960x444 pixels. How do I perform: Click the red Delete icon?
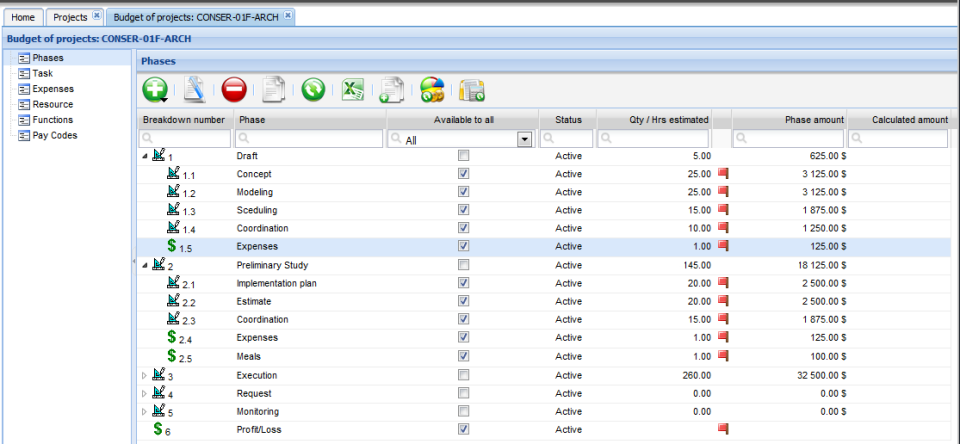[x=234, y=89]
